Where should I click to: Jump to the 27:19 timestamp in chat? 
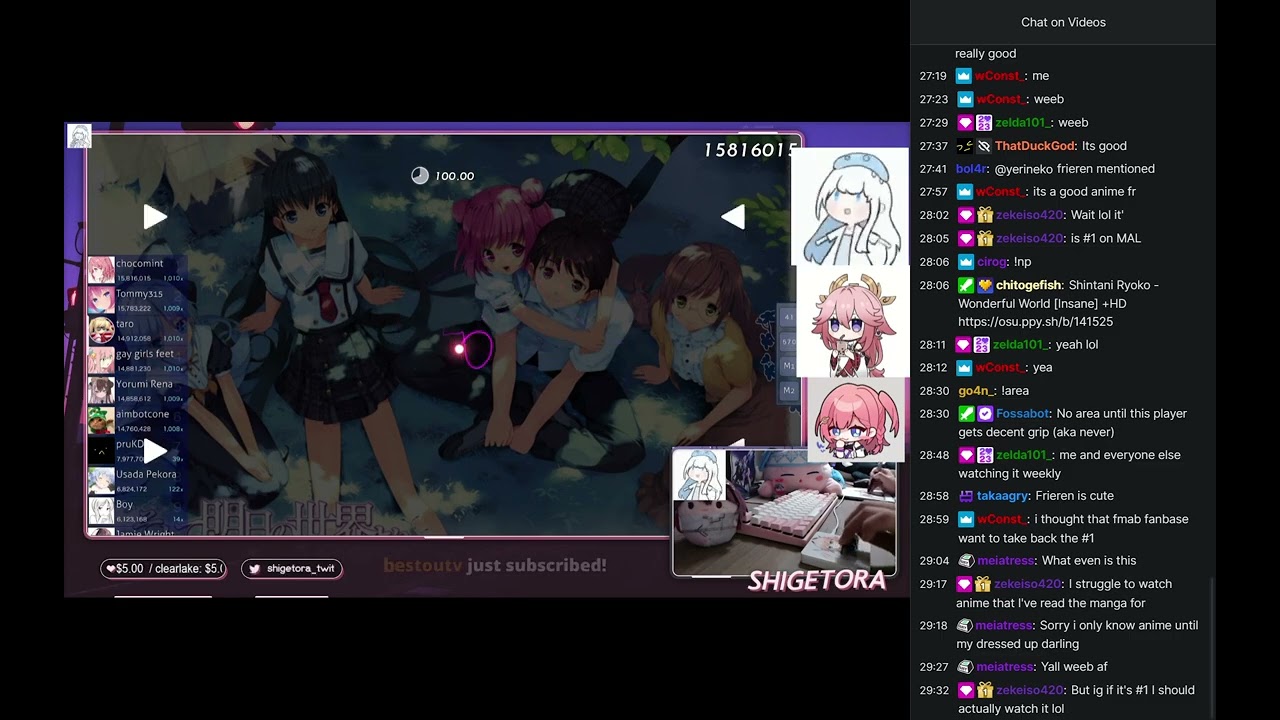tap(933, 76)
